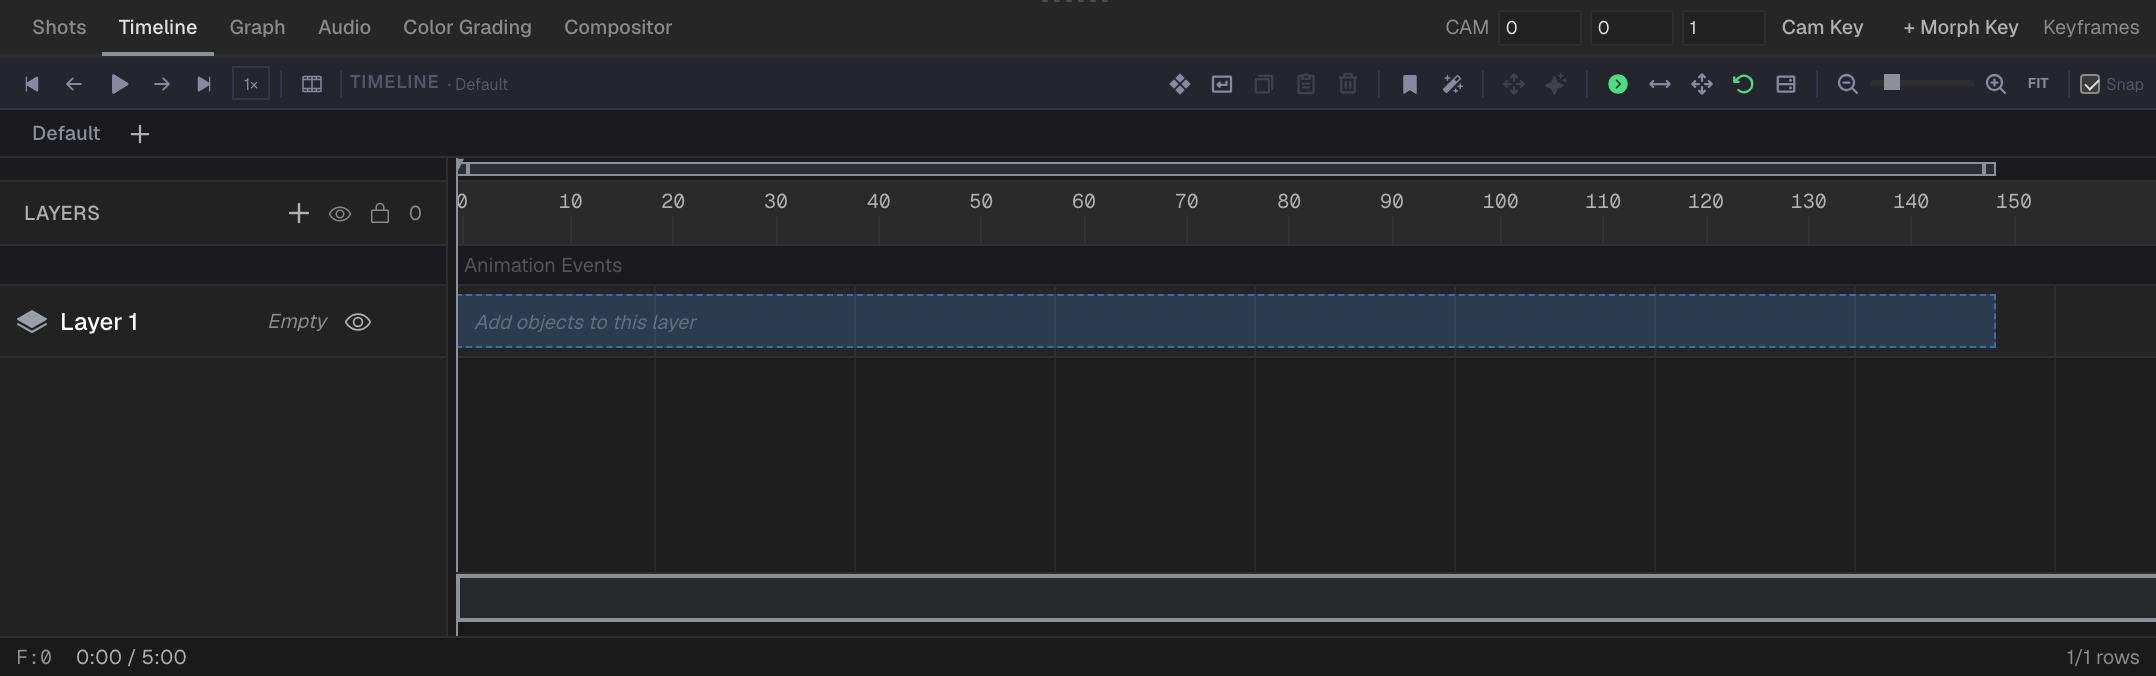Toggle Layer 1 visibility eye
Screen dimensions: 2156x676
(358, 322)
